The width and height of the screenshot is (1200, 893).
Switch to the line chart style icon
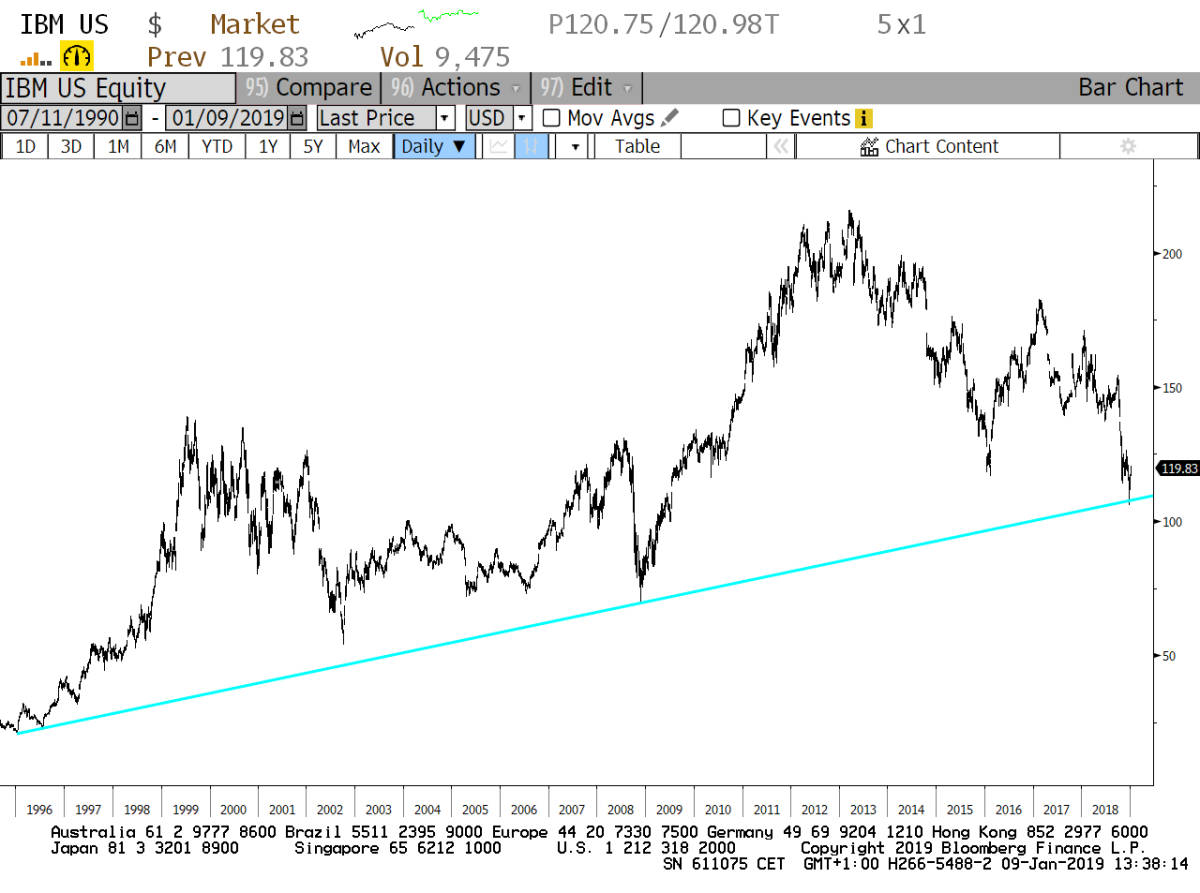[497, 146]
